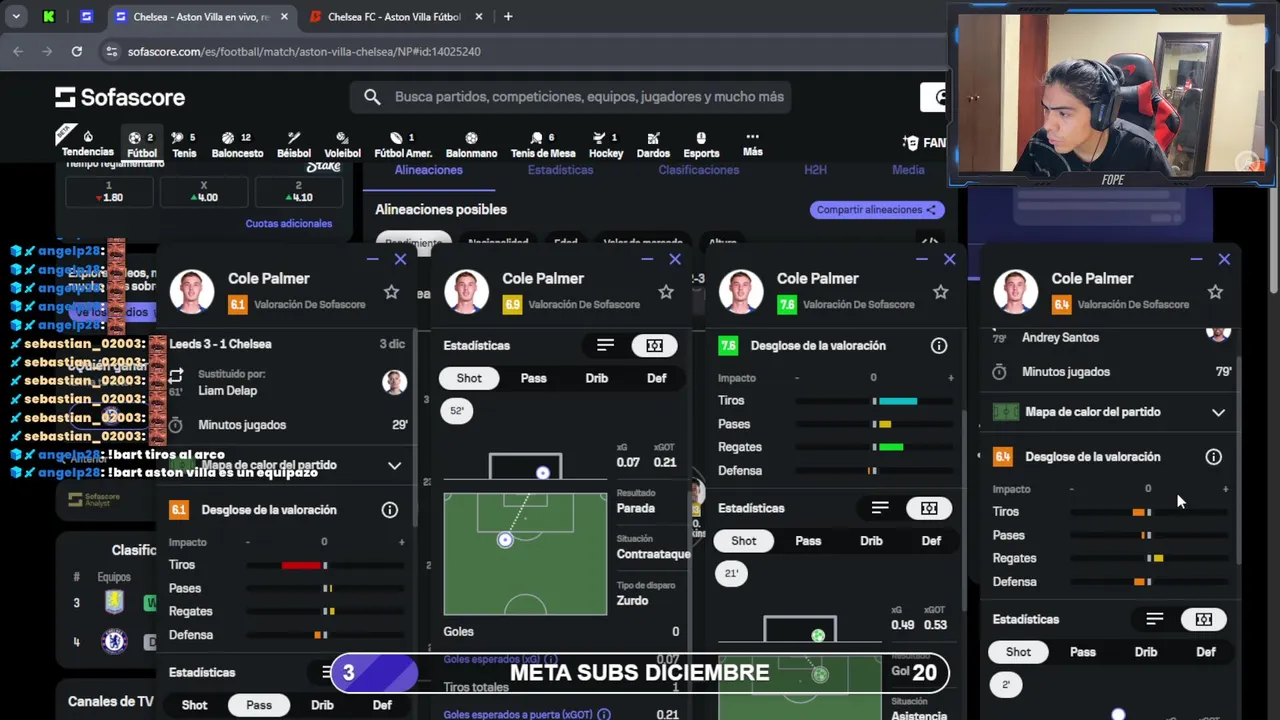Open Chelsea crest in standings
This screenshot has height=720, width=1280.
click(x=114, y=641)
